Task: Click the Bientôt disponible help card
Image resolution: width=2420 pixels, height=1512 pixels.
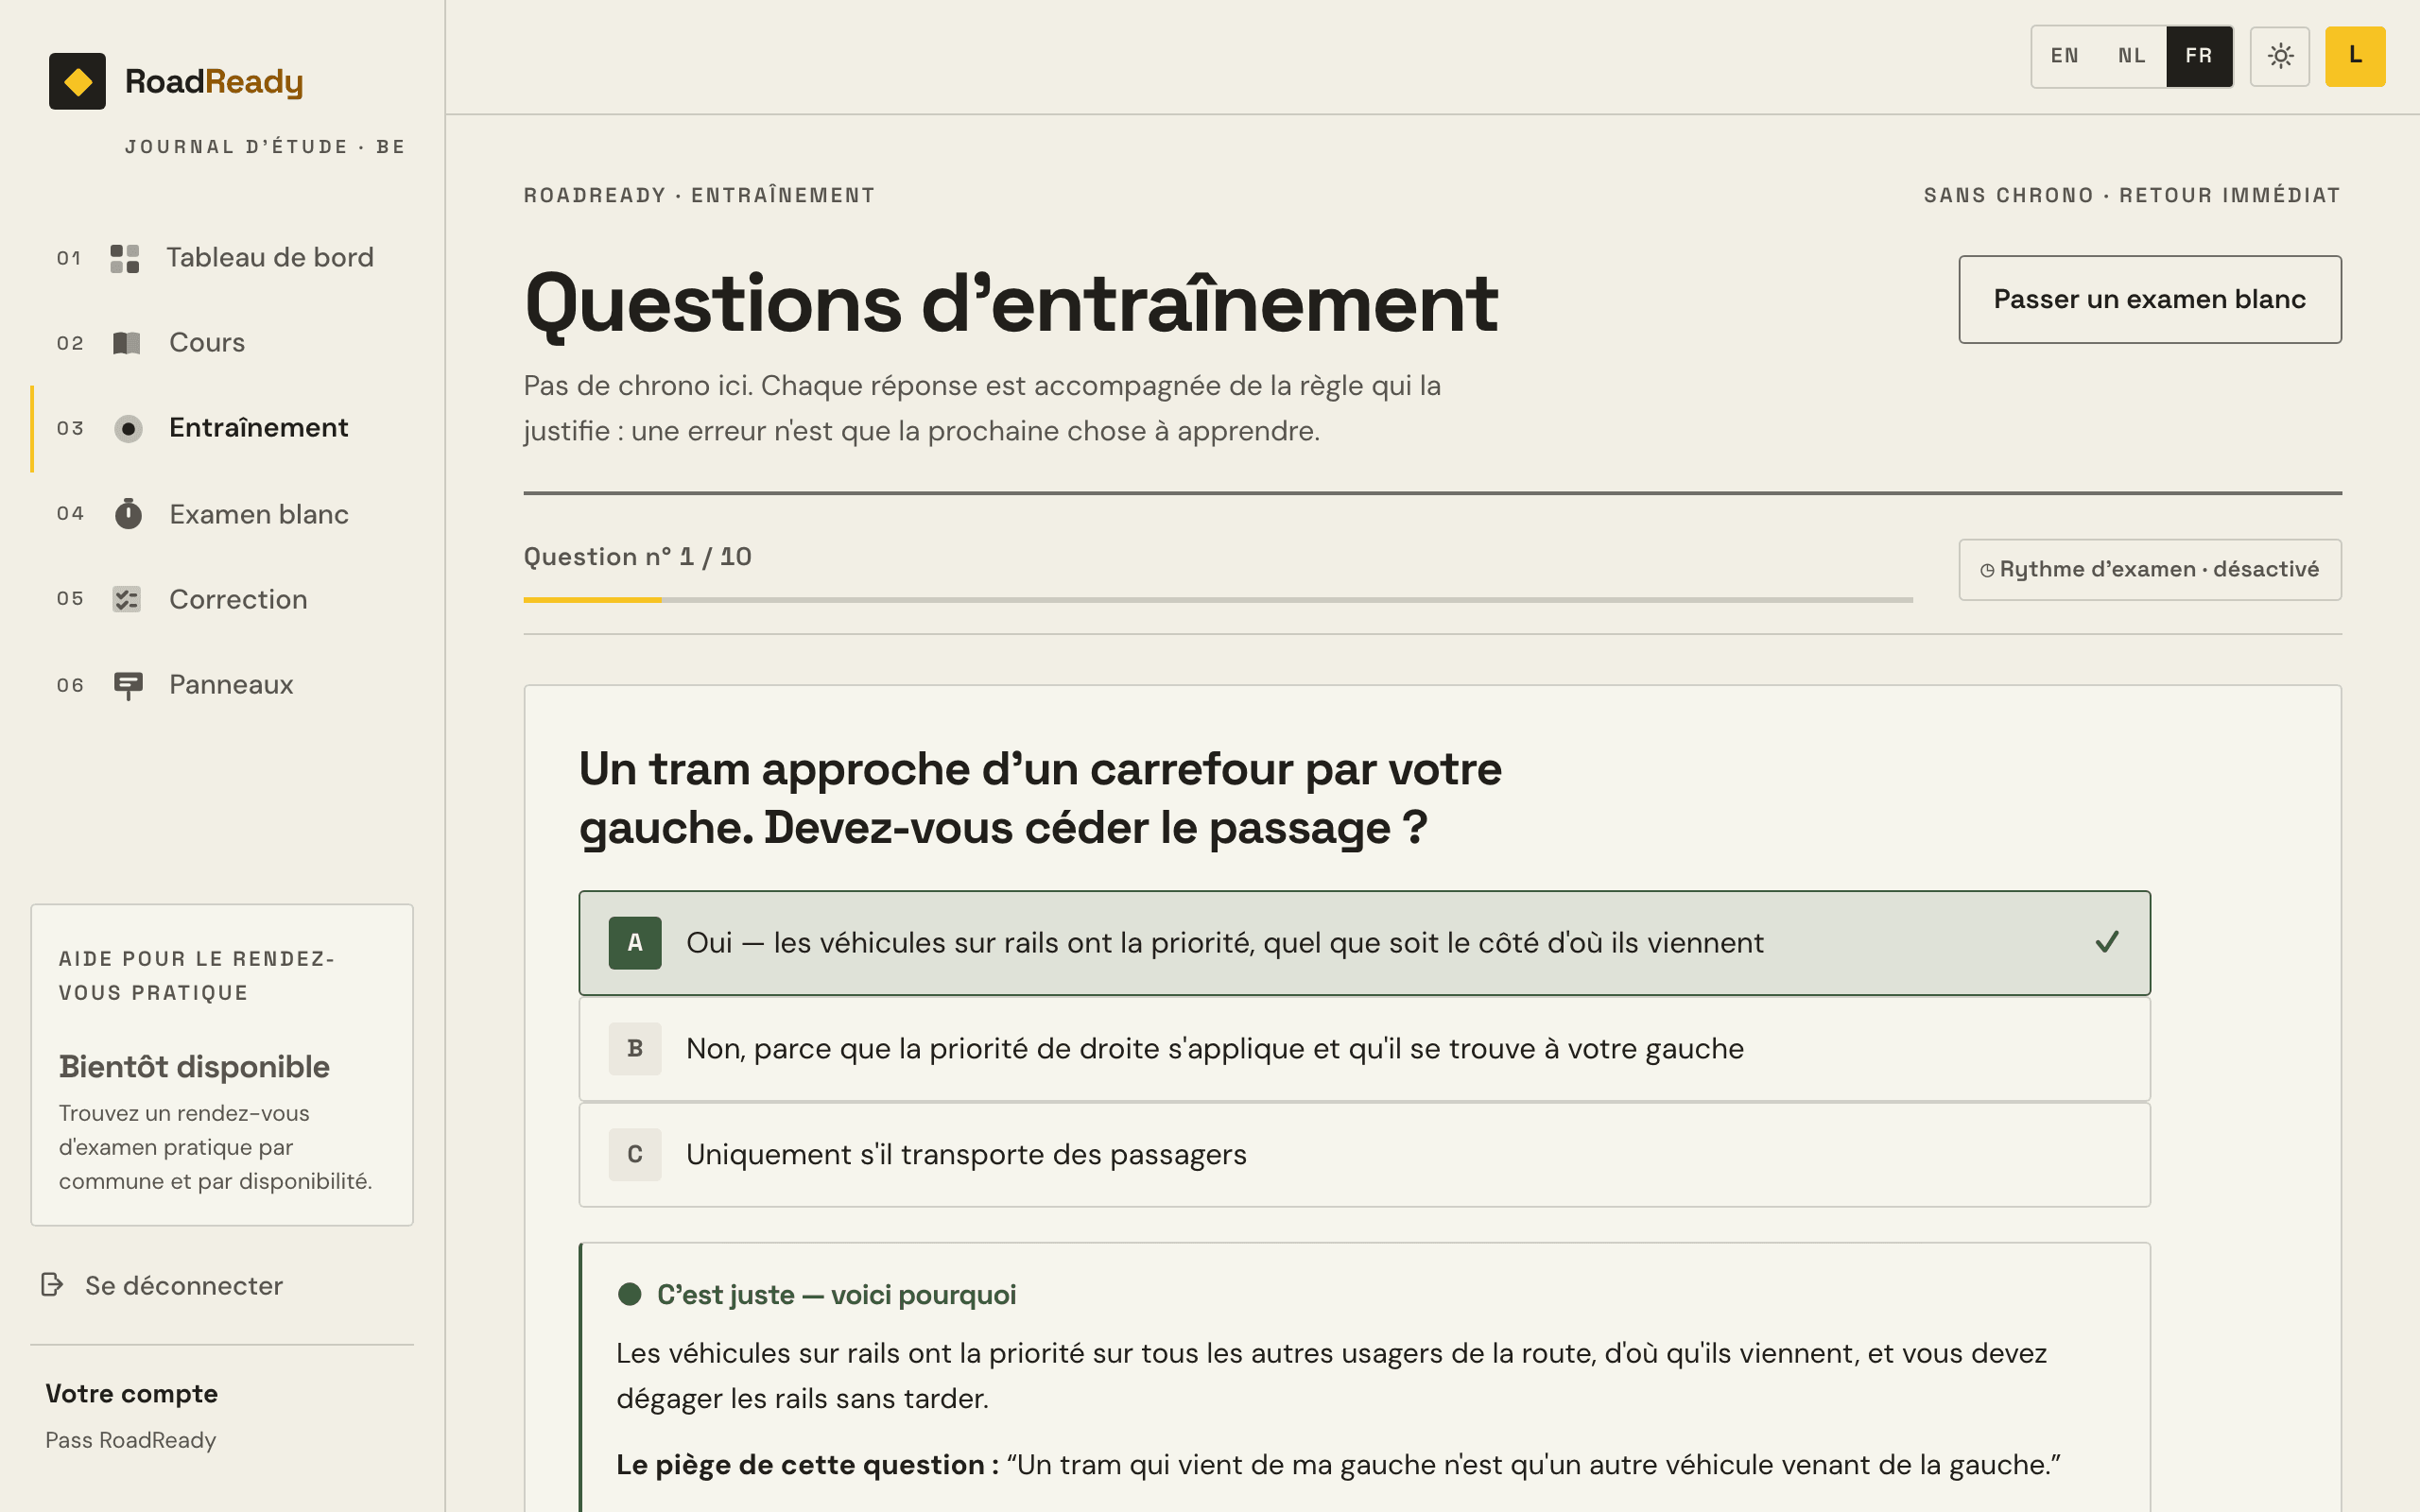Action: [222, 1065]
